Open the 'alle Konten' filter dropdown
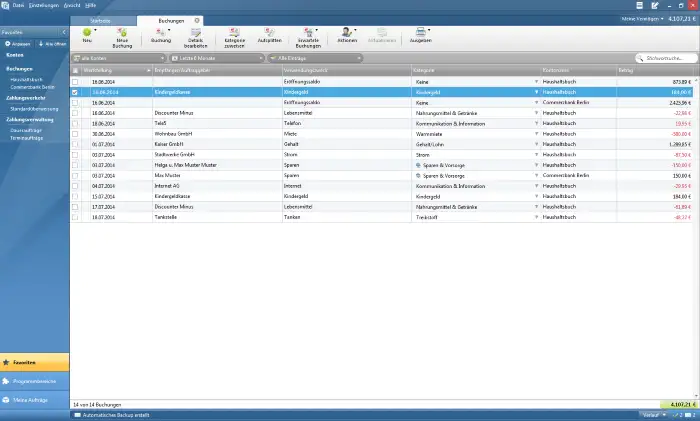 118,59
